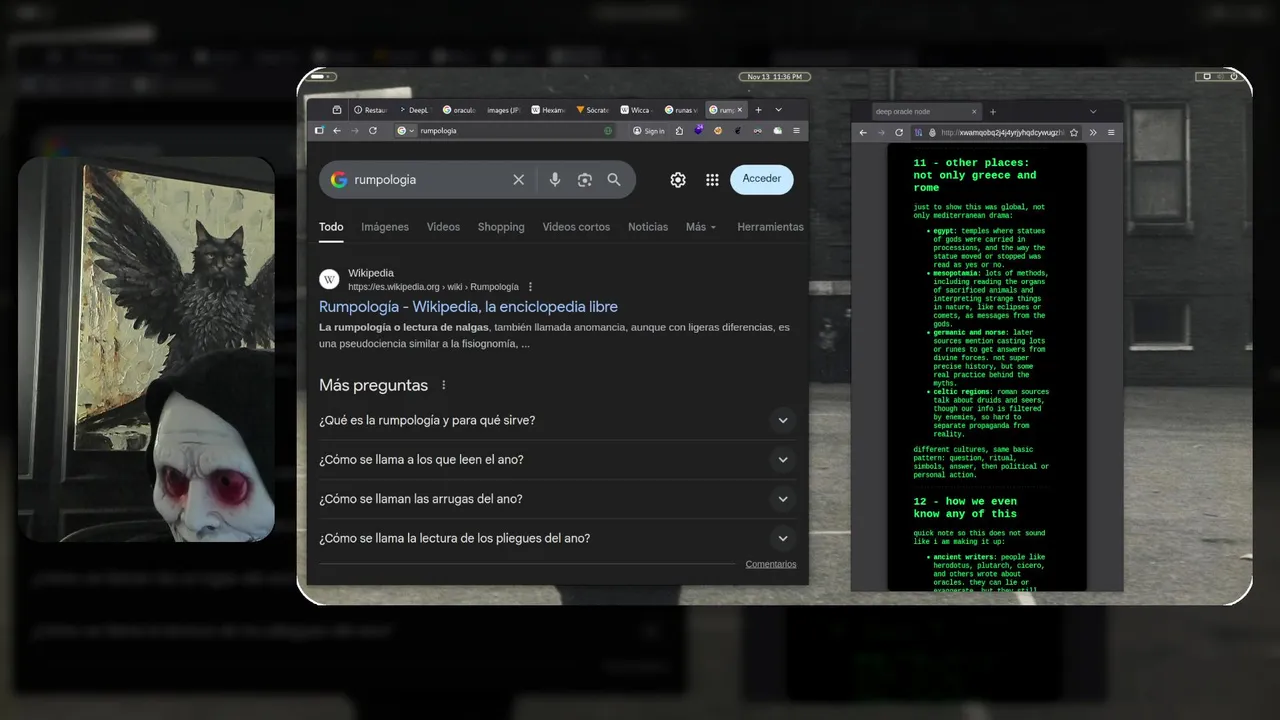Reload the deep oracle node page

click(899, 133)
